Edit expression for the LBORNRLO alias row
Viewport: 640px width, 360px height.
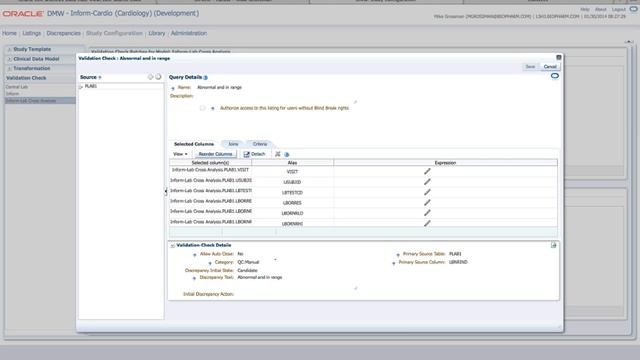point(427,213)
